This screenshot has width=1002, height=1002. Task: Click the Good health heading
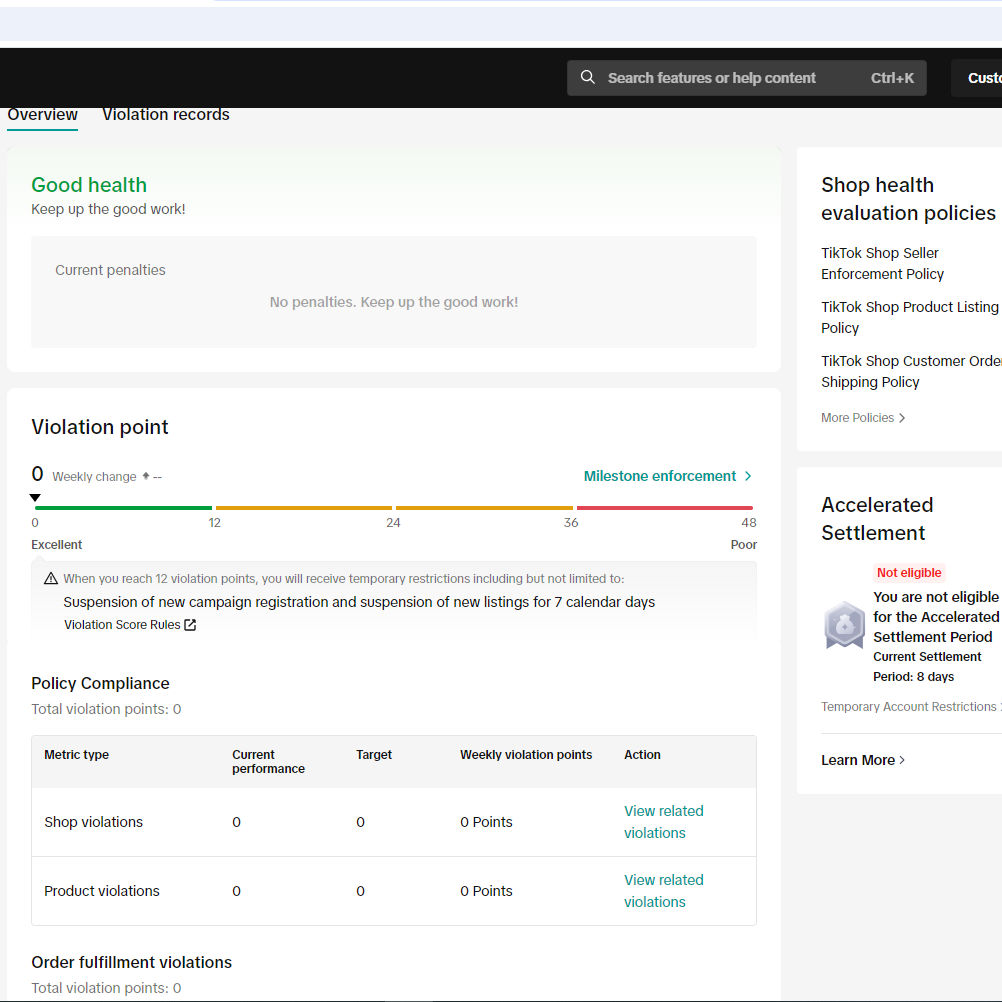pyautogui.click(x=89, y=185)
